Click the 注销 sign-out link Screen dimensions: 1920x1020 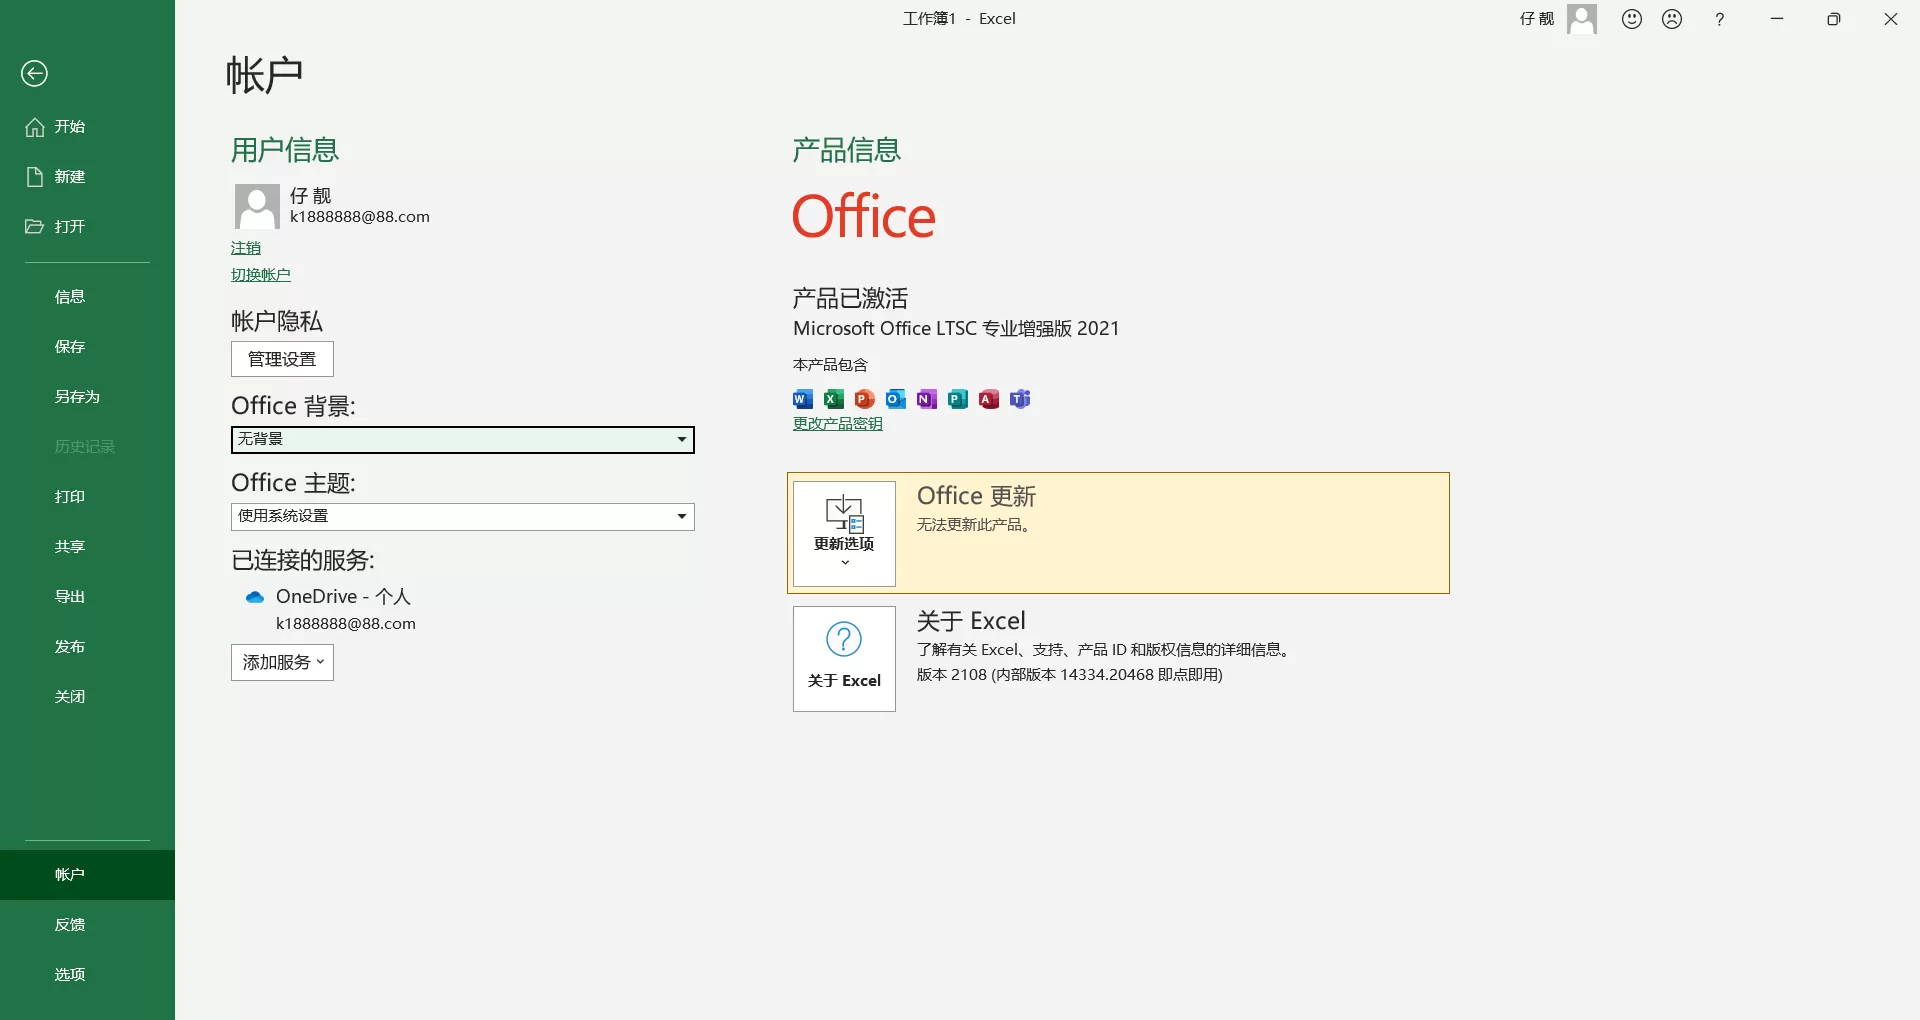pyautogui.click(x=246, y=247)
